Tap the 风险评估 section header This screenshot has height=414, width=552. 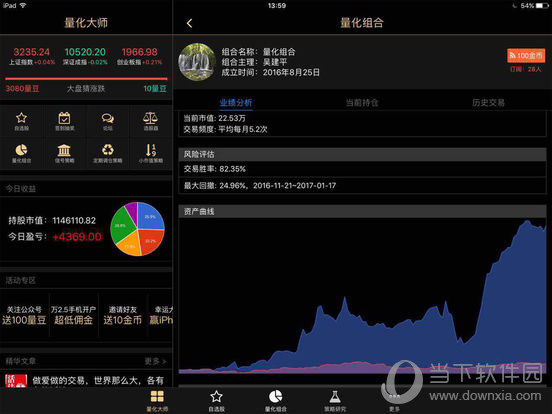pos(362,154)
